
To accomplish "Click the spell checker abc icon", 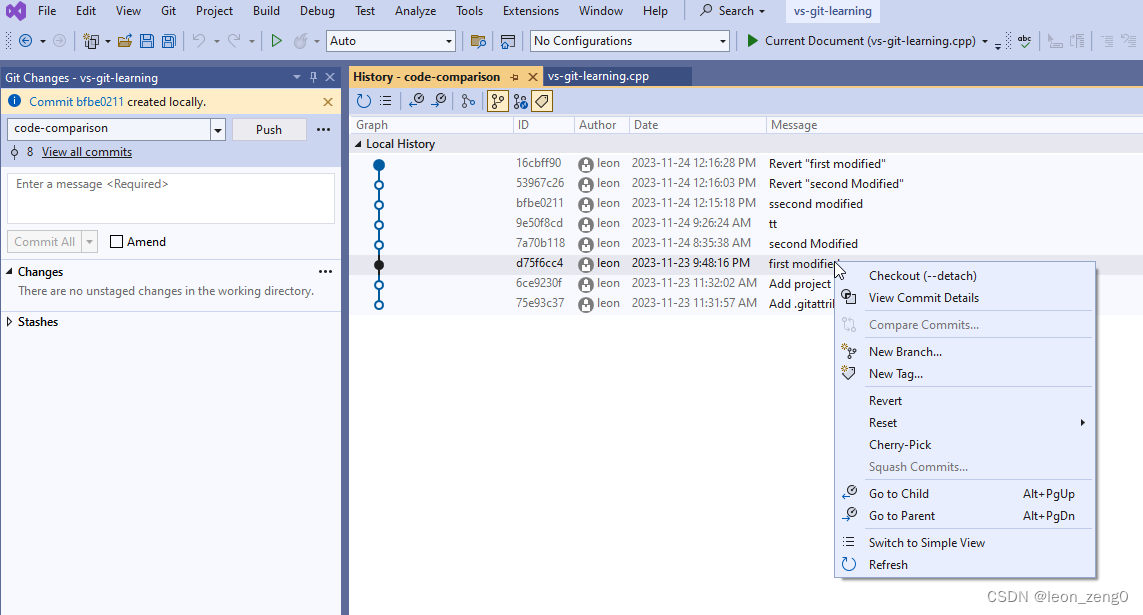I will tap(1024, 41).
